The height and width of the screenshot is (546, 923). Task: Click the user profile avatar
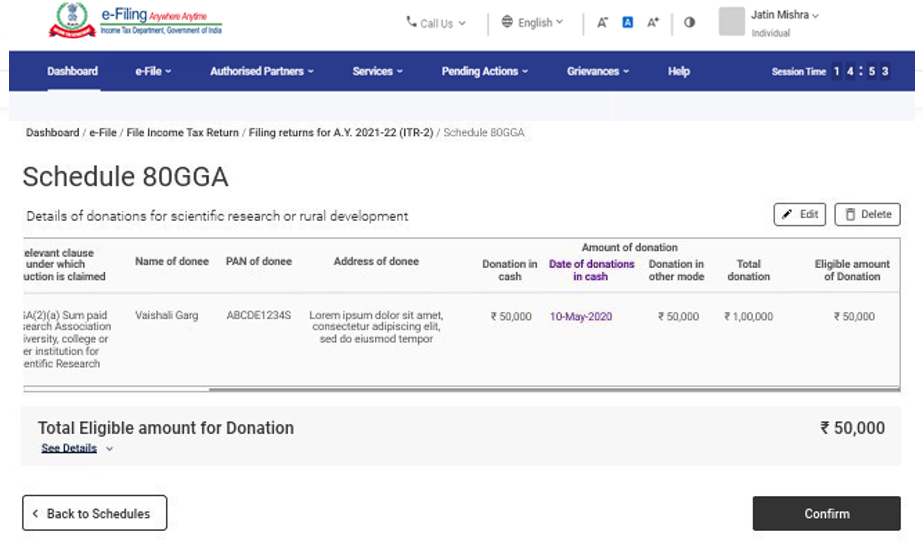tap(732, 22)
